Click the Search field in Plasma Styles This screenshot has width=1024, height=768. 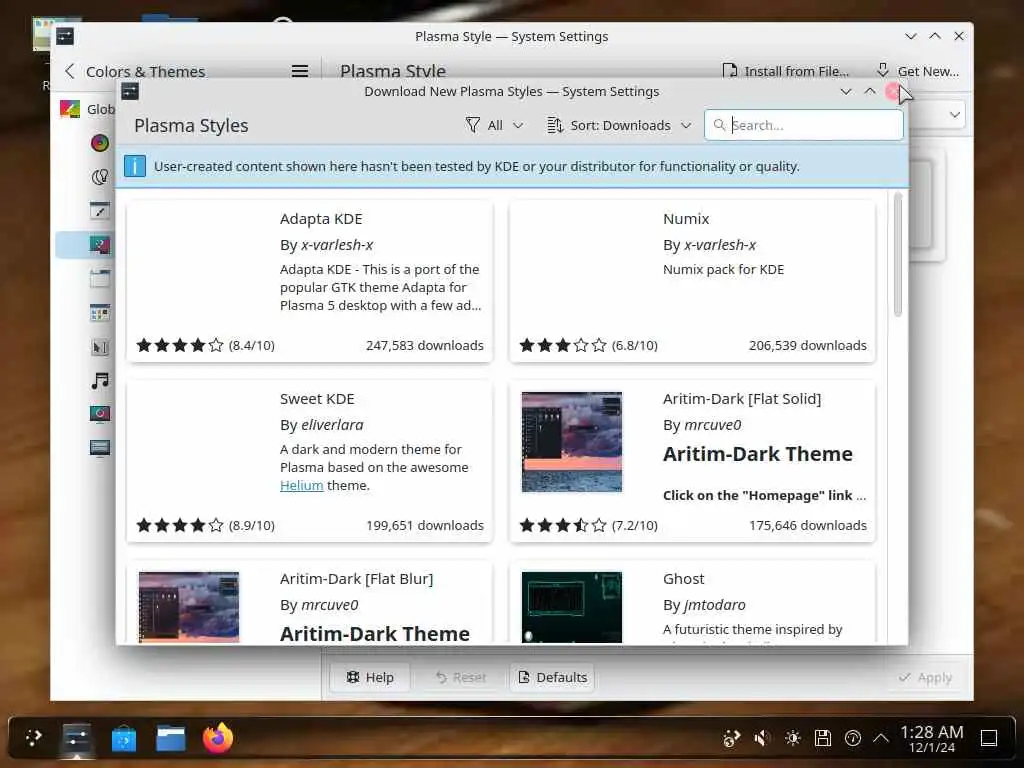804,125
